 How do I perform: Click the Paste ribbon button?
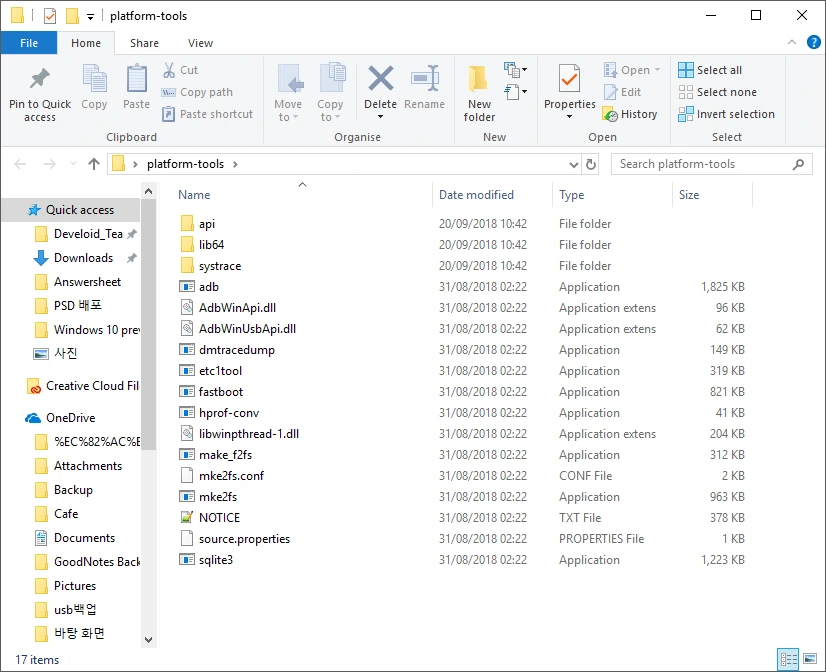136,87
